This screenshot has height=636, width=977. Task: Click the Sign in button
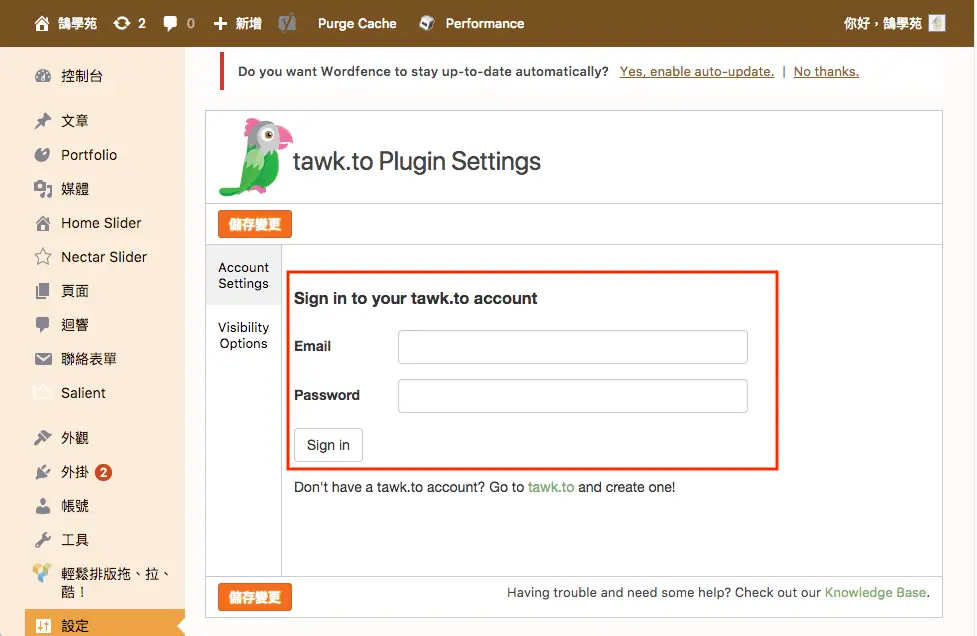click(x=328, y=445)
